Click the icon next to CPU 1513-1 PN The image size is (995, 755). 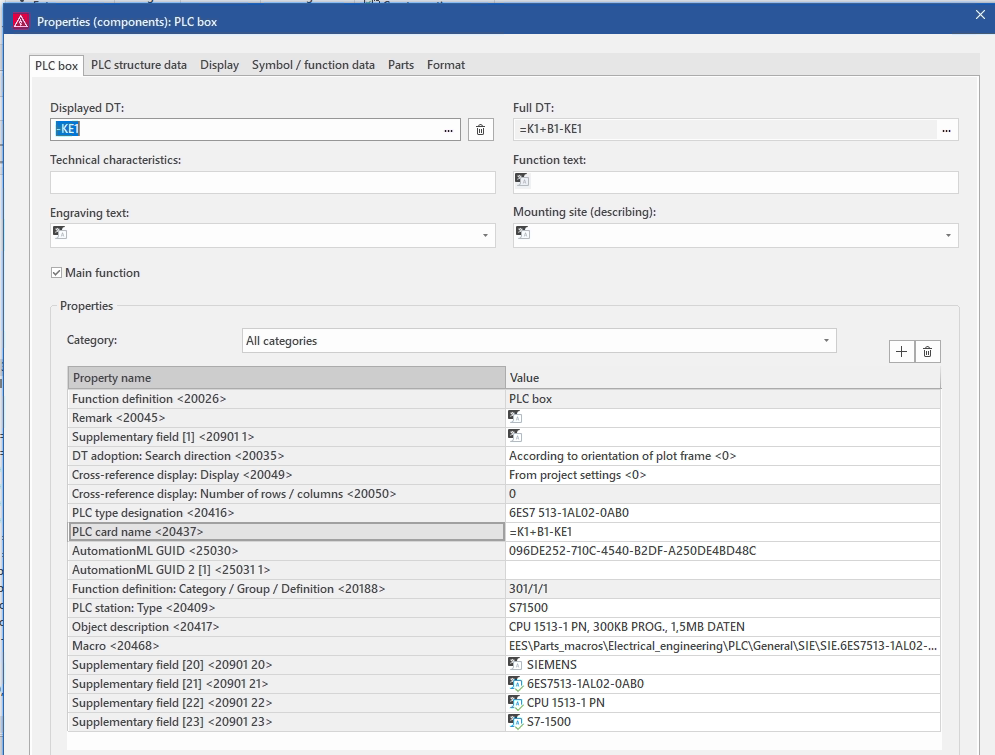[x=516, y=702]
